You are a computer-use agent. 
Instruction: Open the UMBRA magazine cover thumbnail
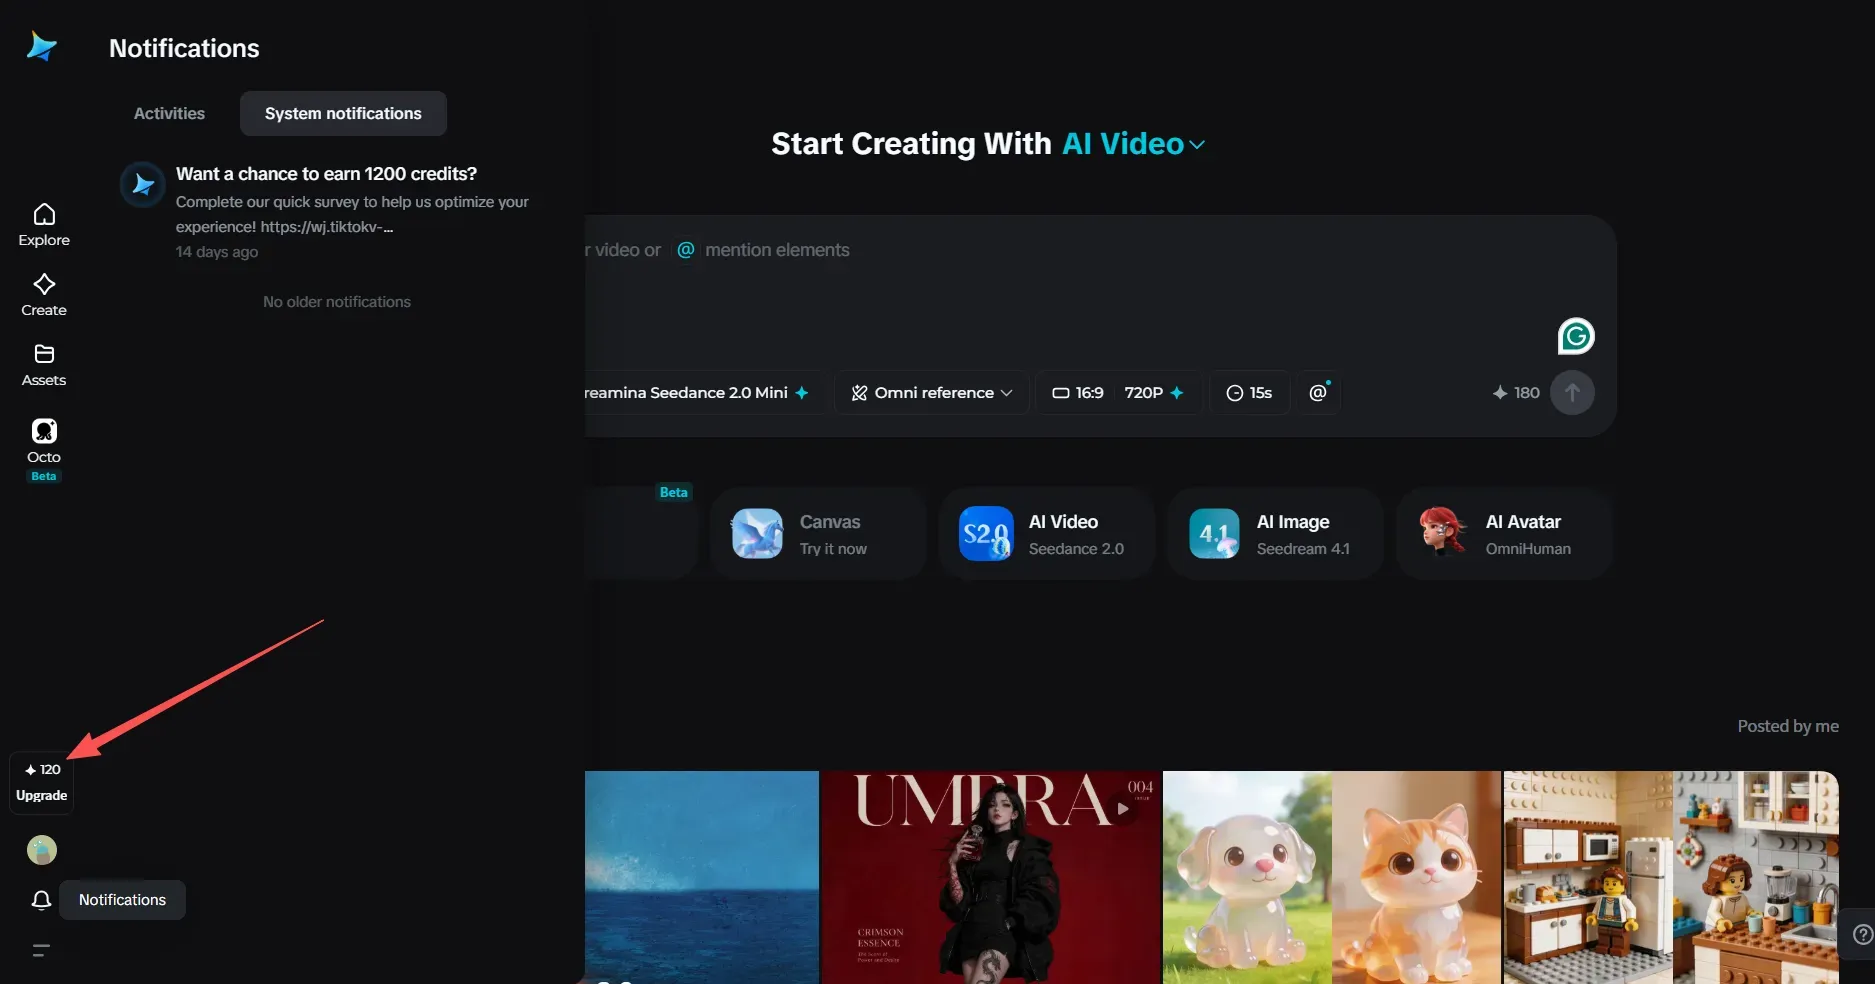(x=991, y=877)
